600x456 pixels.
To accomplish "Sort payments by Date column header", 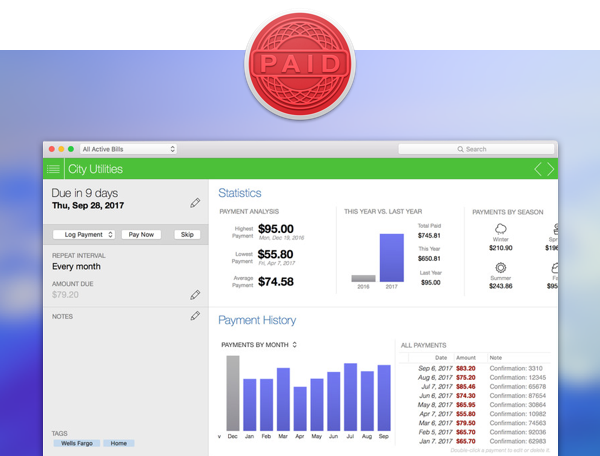I will click(x=441, y=358).
